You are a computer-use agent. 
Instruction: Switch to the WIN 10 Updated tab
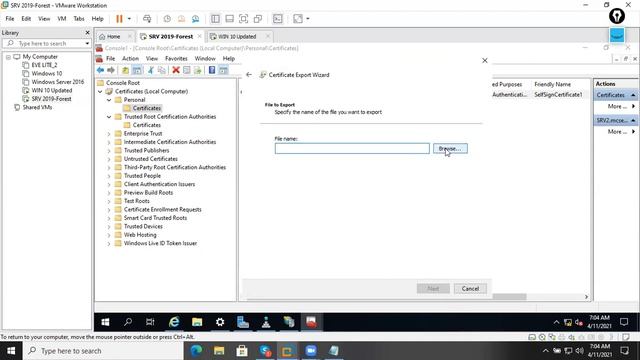tap(237, 36)
